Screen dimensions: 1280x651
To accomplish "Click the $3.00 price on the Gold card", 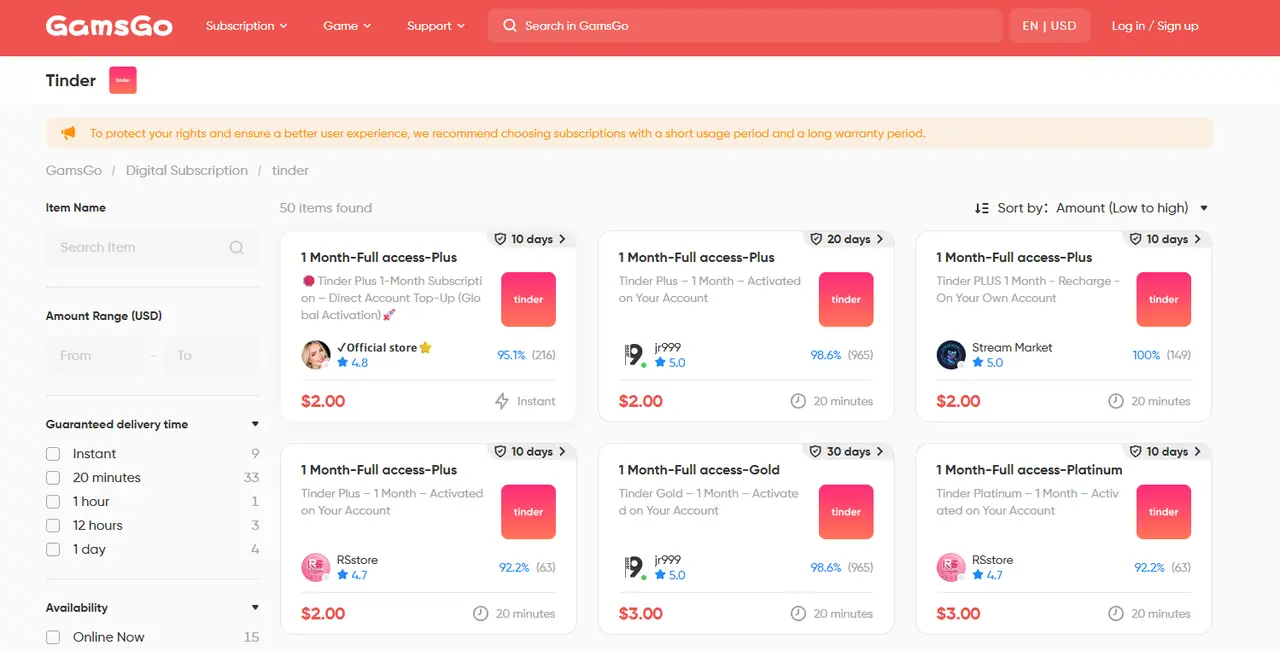I will tap(640, 613).
